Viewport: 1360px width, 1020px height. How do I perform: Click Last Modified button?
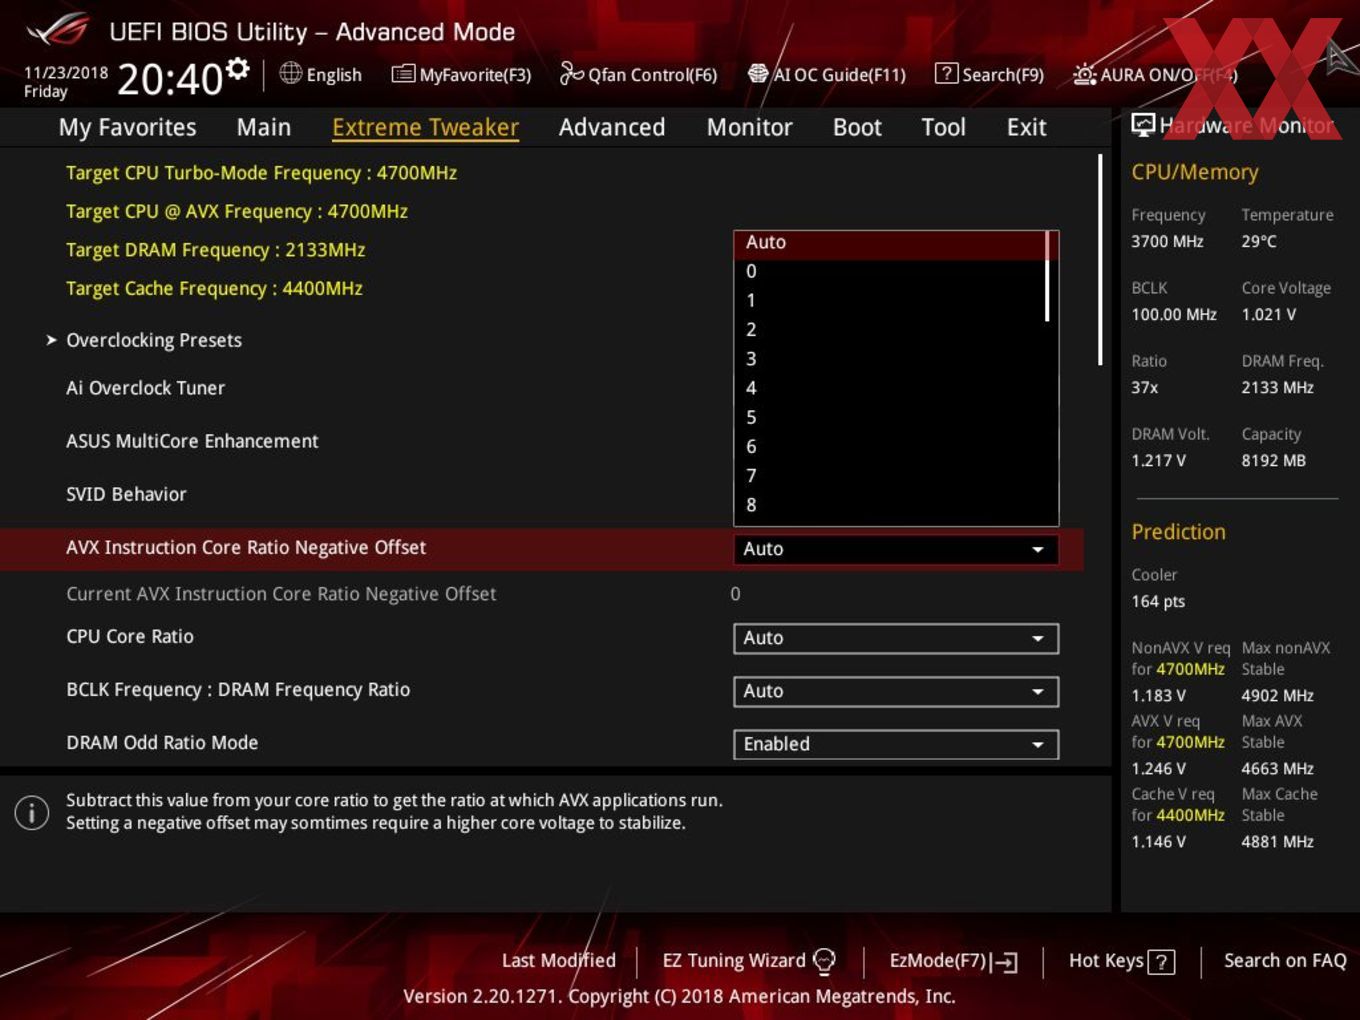(x=558, y=960)
